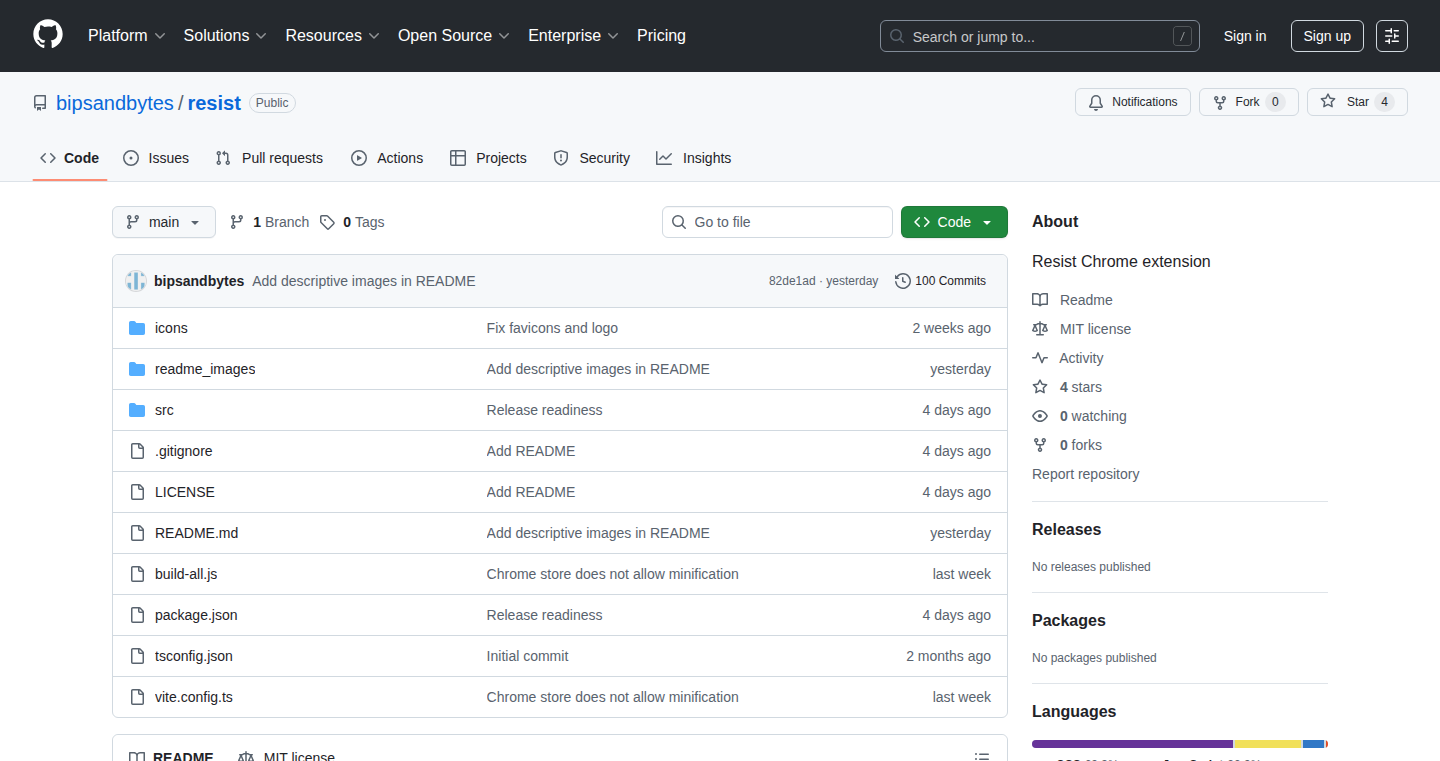
Task: Click the Sign up button
Action: point(1327,36)
